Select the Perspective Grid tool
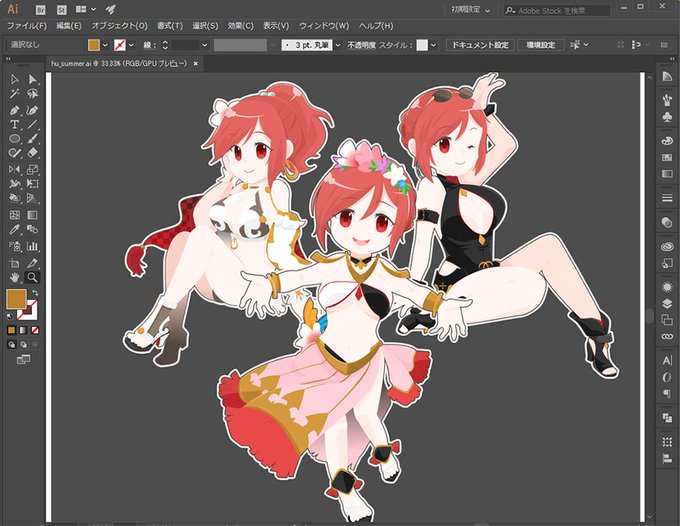 pos(32,198)
